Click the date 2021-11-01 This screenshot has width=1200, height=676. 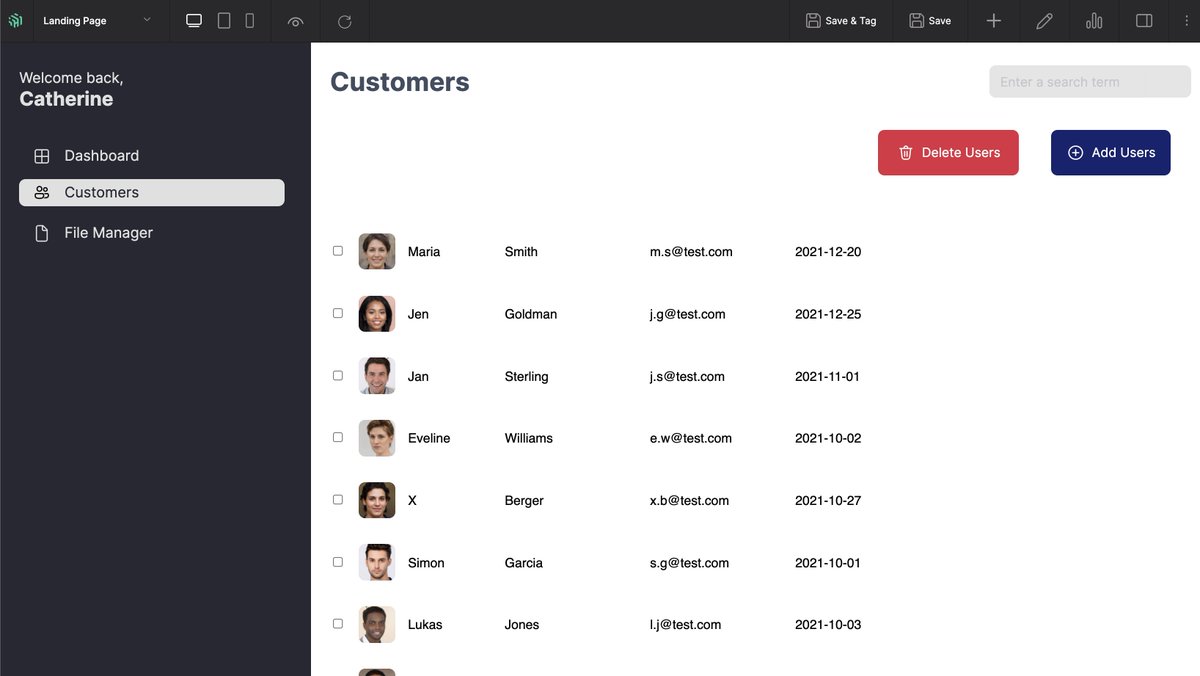pyautogui.click(x=827, y=377)
